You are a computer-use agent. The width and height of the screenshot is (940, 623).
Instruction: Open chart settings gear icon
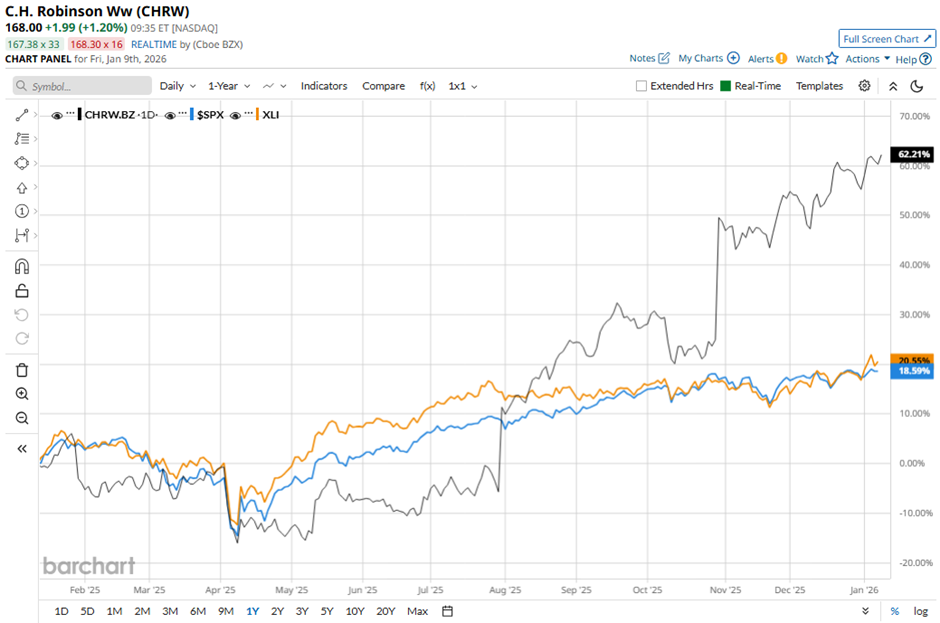click(864, 86)
